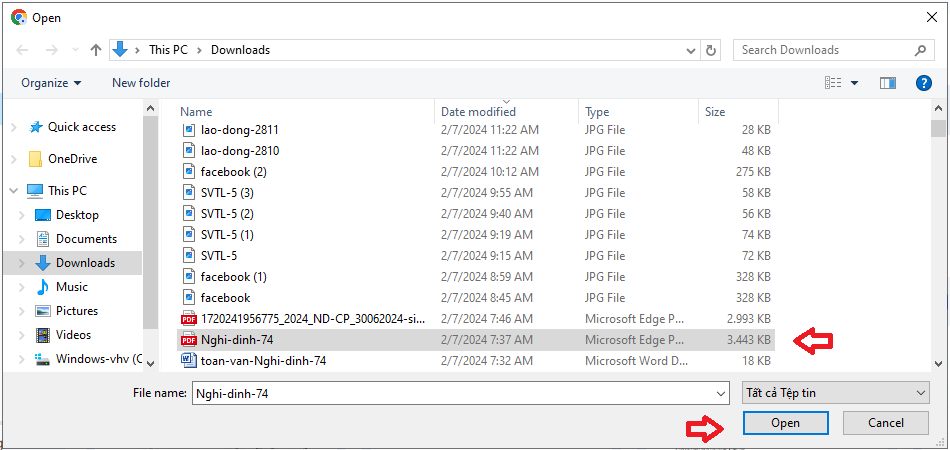The width and height of the screenshot is (950, 450).
Task: Click the search magnifier icon
Action: tap(920, 50)
